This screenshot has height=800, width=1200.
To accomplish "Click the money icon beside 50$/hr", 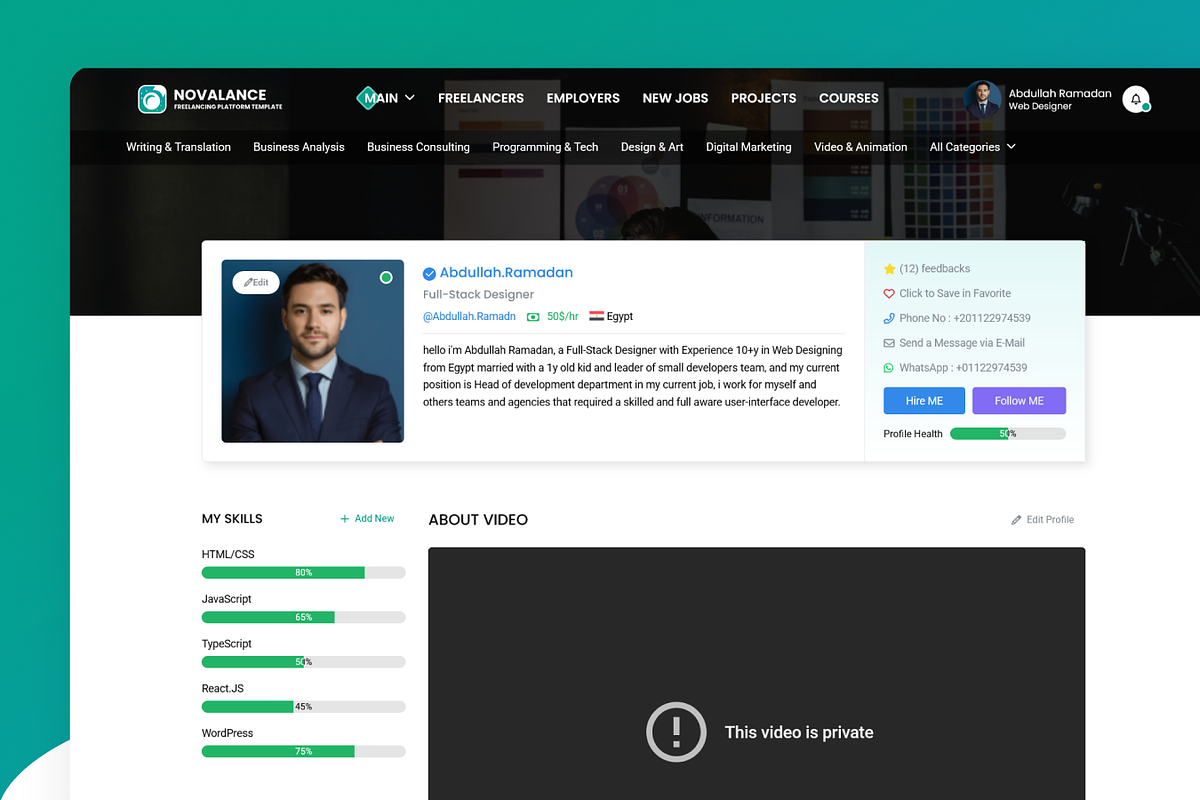I will tap(533, 317).
